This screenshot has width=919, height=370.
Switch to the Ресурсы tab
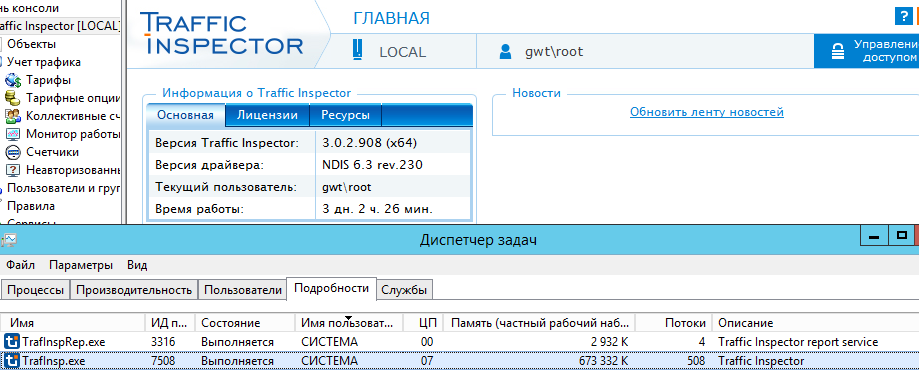coord(345,115)
